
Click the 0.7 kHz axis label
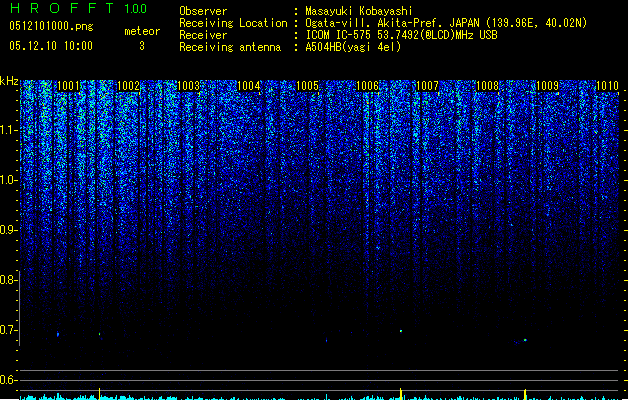8,330
